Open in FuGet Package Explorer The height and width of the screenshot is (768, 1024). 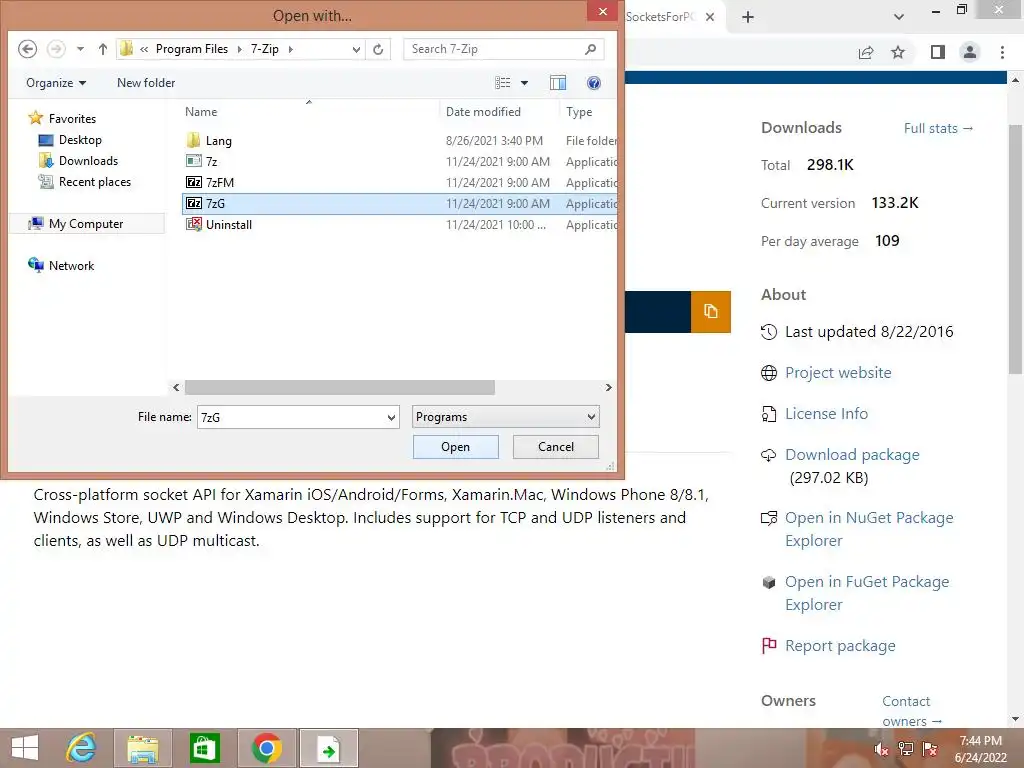pos(867,593)
